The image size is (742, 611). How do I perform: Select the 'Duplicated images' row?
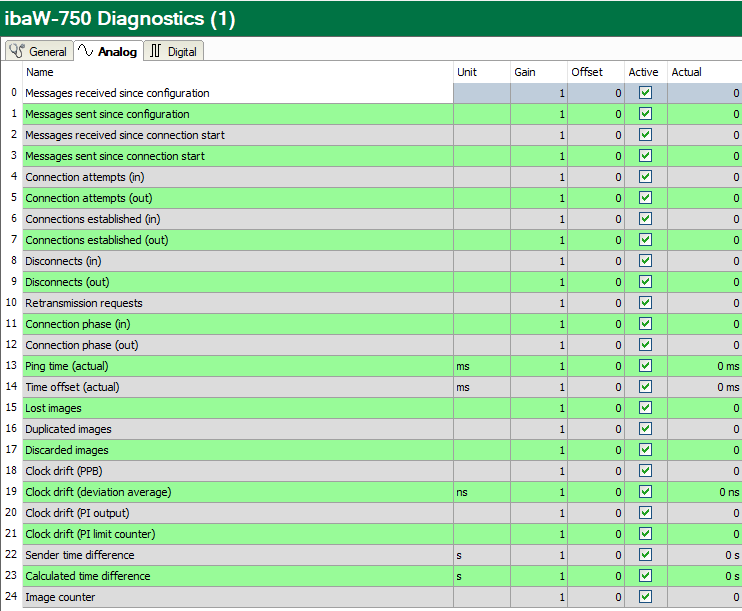pos(382,429)
